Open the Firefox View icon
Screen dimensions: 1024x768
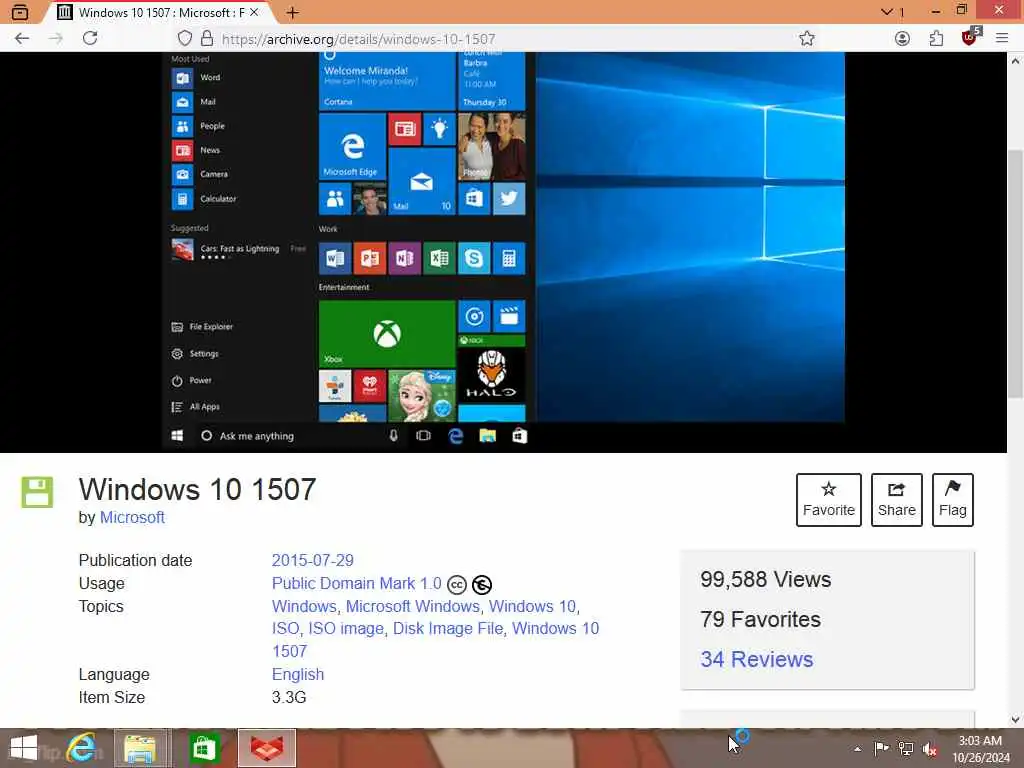point(20,12)
